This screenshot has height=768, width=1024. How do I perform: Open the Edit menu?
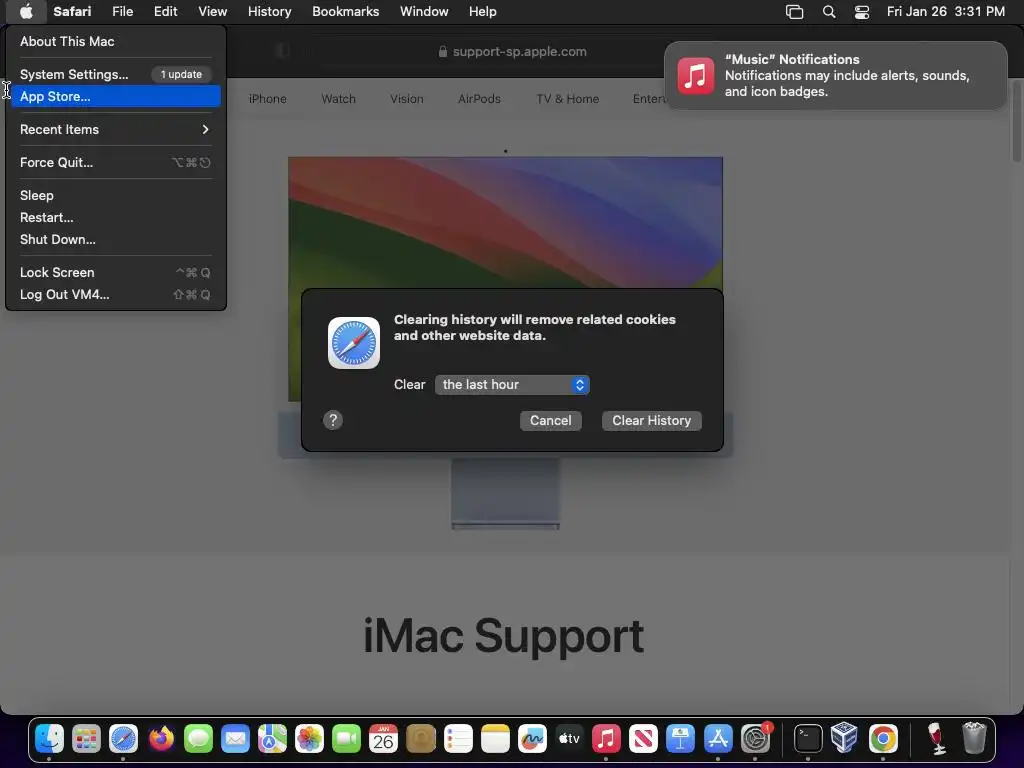click(165, 12)
